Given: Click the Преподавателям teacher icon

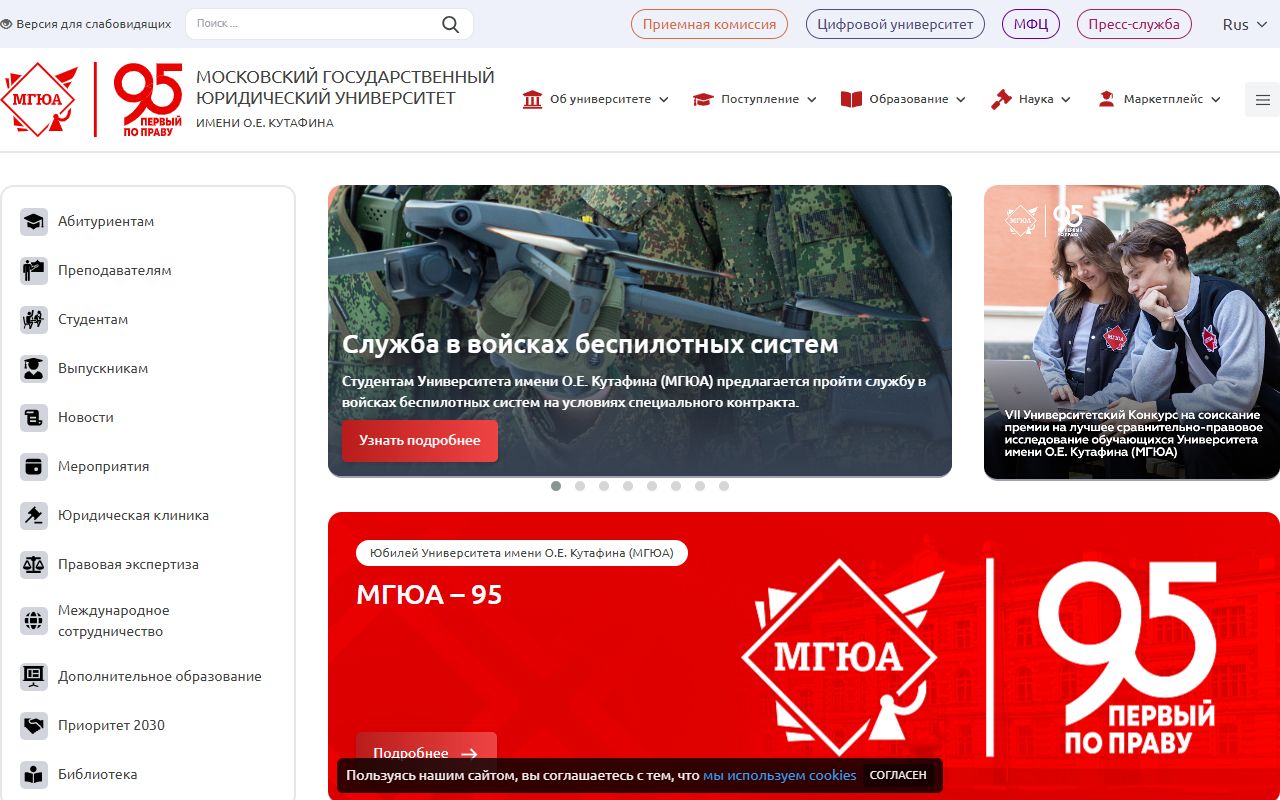Looking at the screenshot, I should click(x=34, y=271).
